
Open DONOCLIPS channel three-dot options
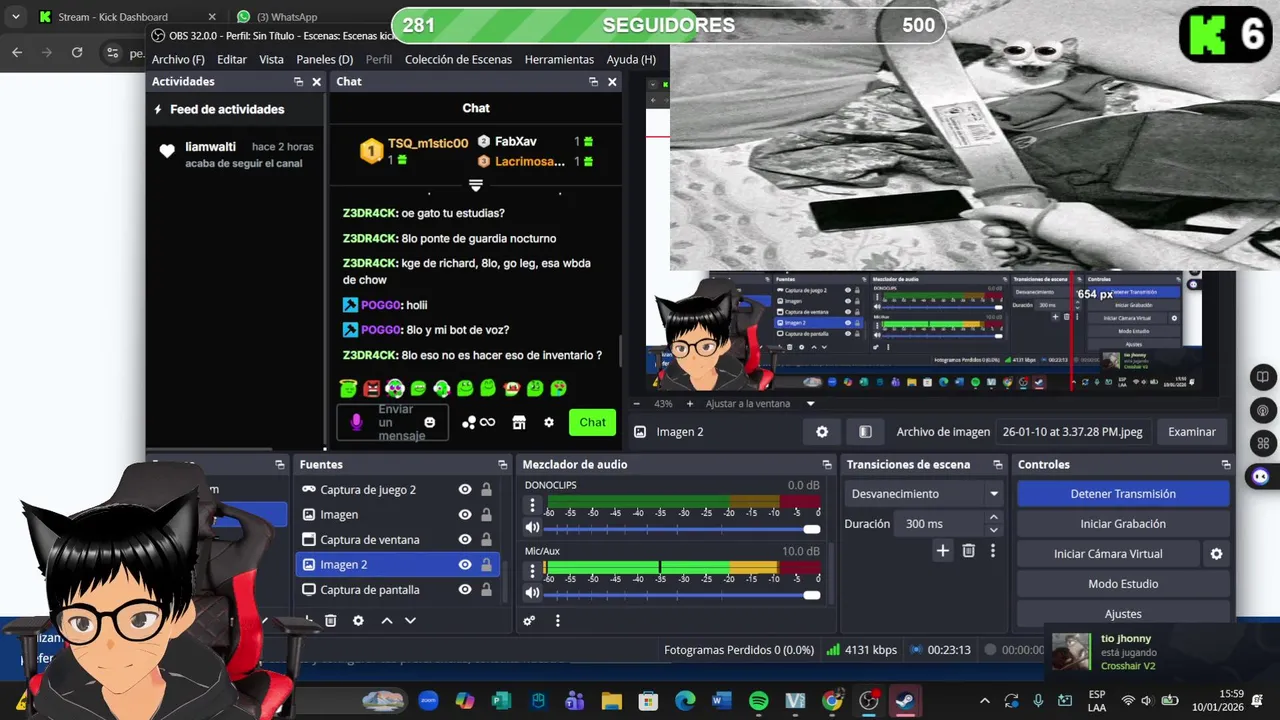[532, 506]
